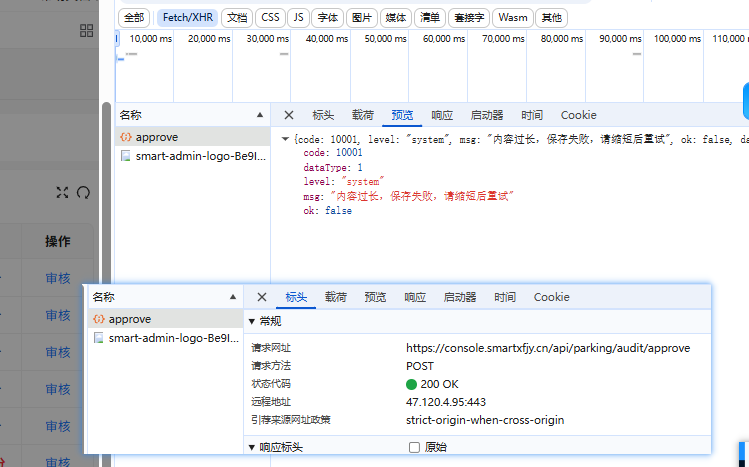Switch to 启动器 tab in lower panel
Screen dimensions: 749x467
point(460,297)
